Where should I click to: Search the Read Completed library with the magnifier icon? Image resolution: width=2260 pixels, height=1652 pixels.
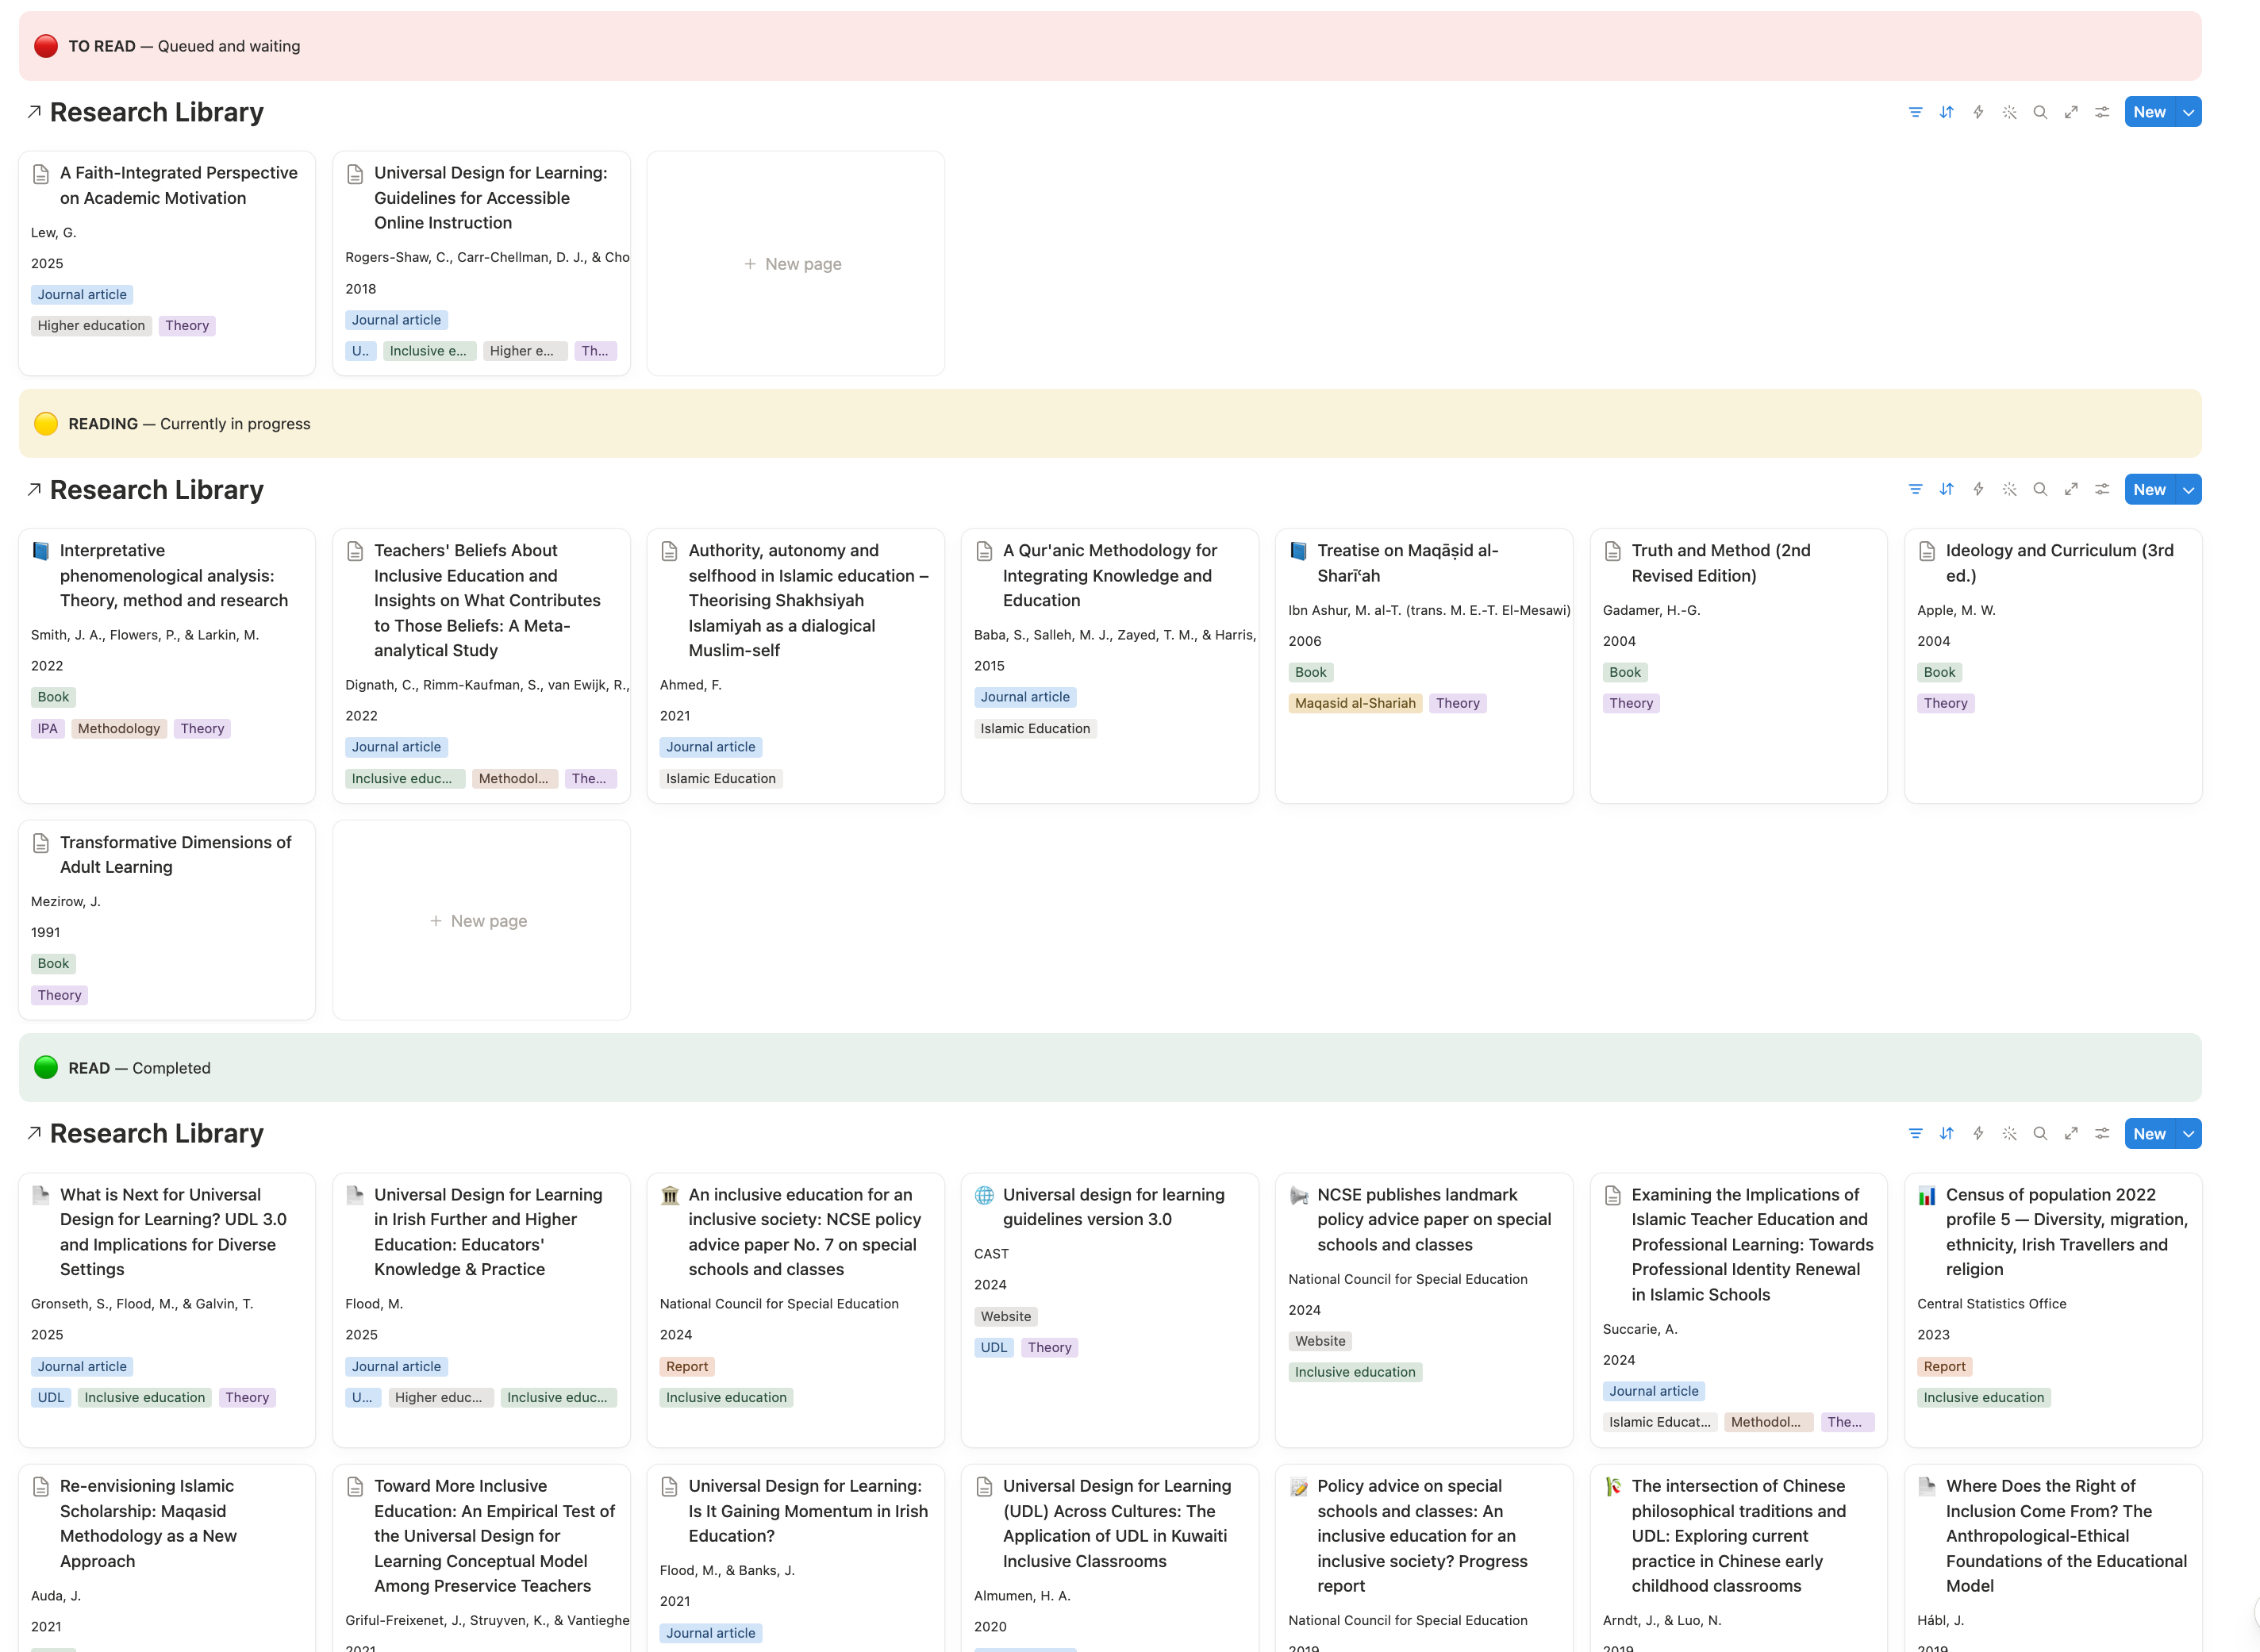pos(2040,1133)
